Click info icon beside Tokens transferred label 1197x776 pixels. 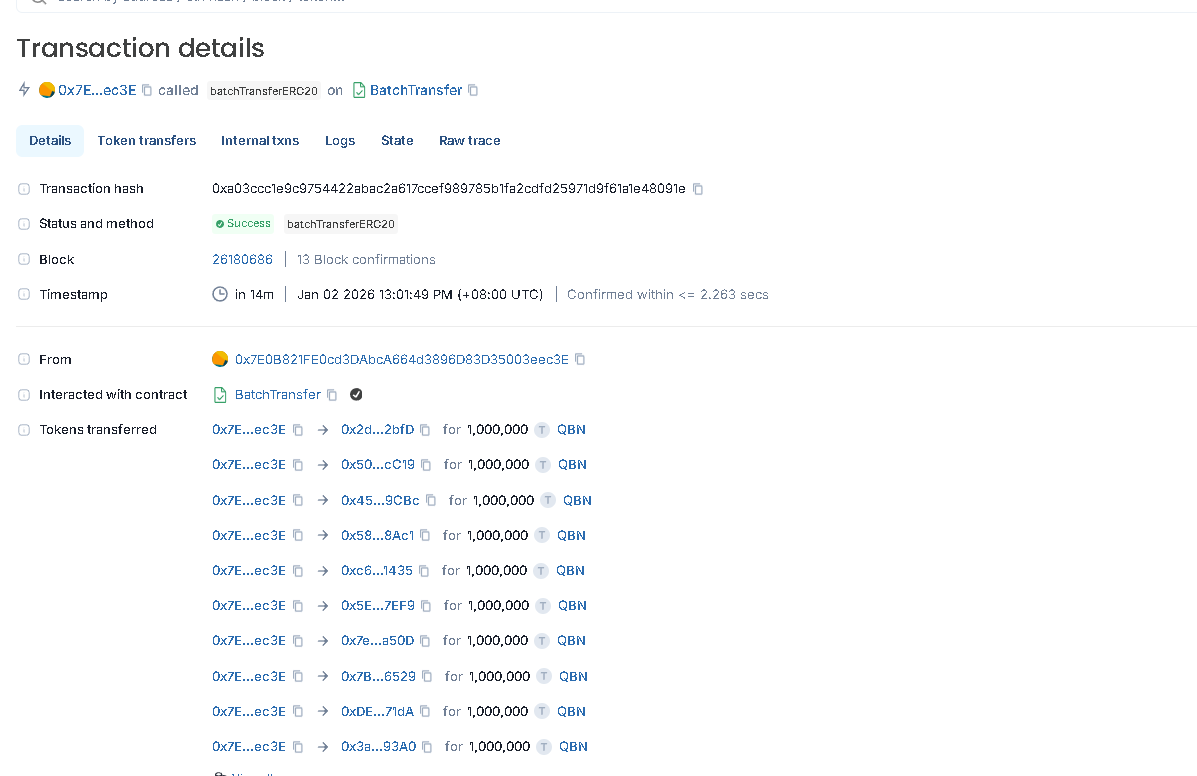(x=24, y=430)
